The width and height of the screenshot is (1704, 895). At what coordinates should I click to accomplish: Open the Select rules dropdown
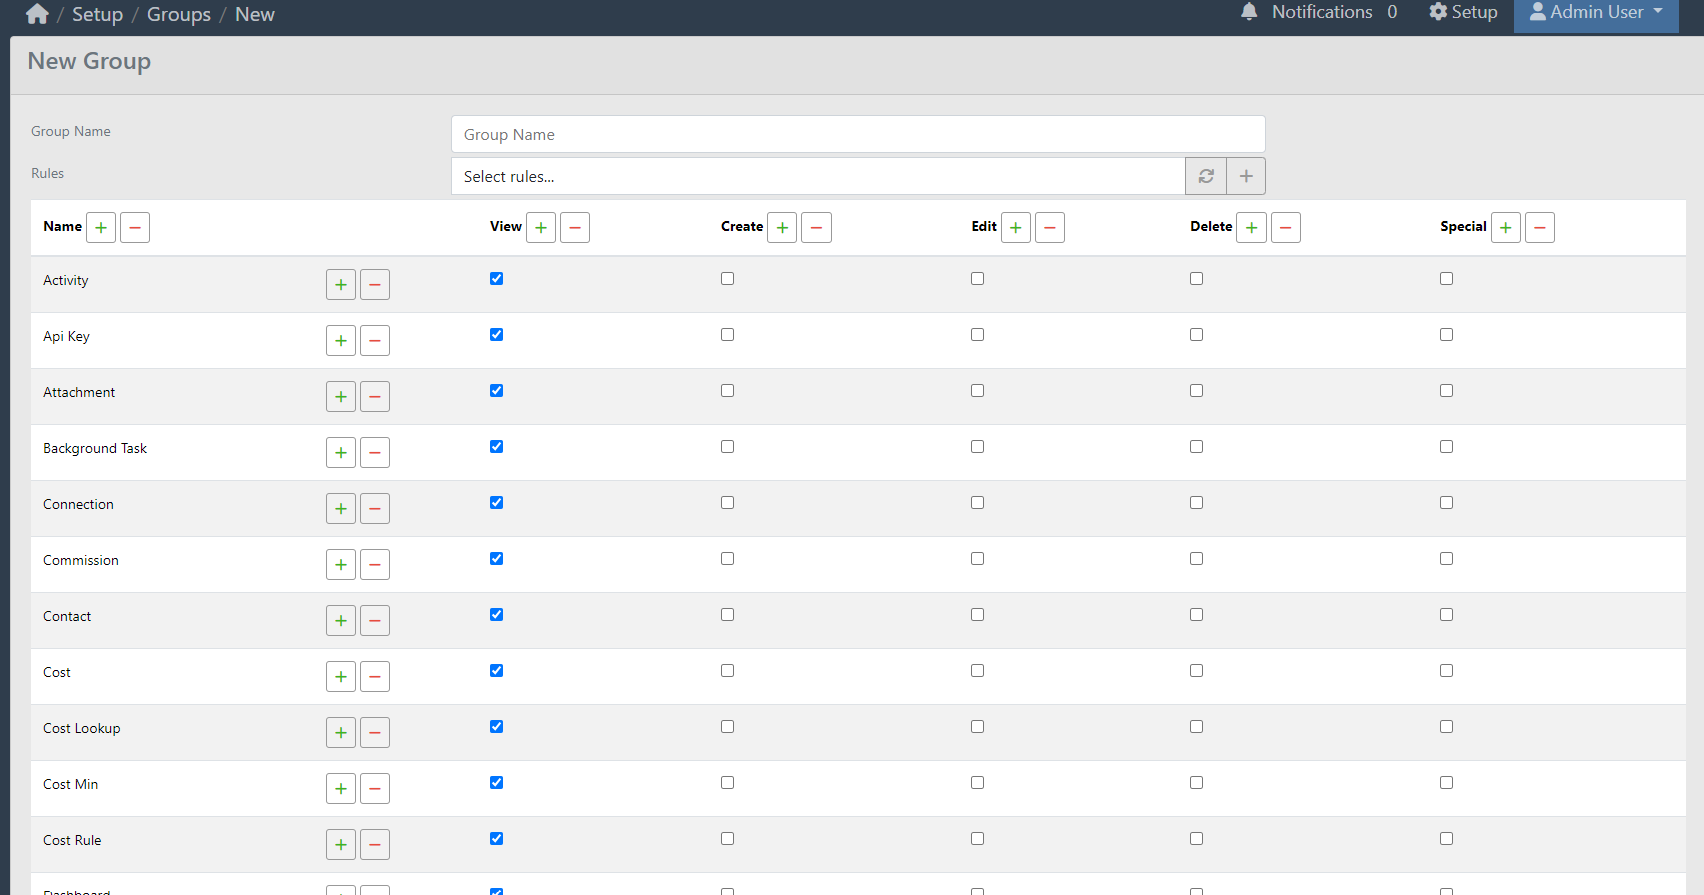(x=818, y=176)
